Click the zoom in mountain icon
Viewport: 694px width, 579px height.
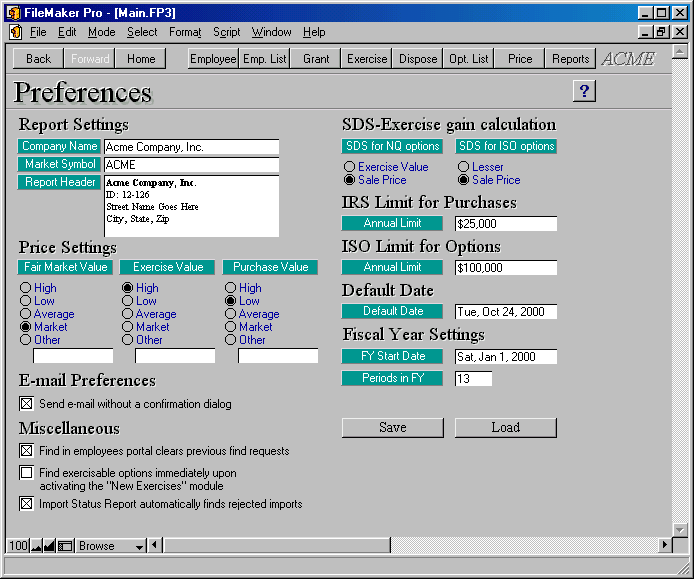[x=50, y=546]
